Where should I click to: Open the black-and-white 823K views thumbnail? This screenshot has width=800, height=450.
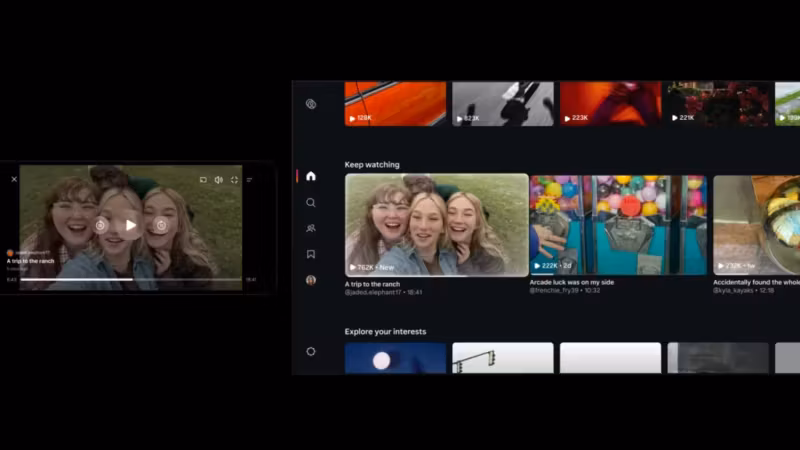503,103
